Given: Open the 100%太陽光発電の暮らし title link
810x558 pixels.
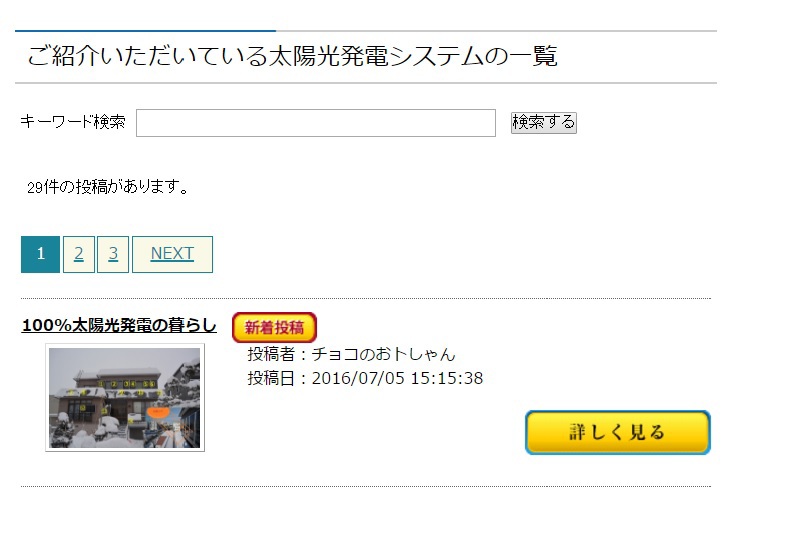Looking at the screenshot, I should tap(119, 326).
